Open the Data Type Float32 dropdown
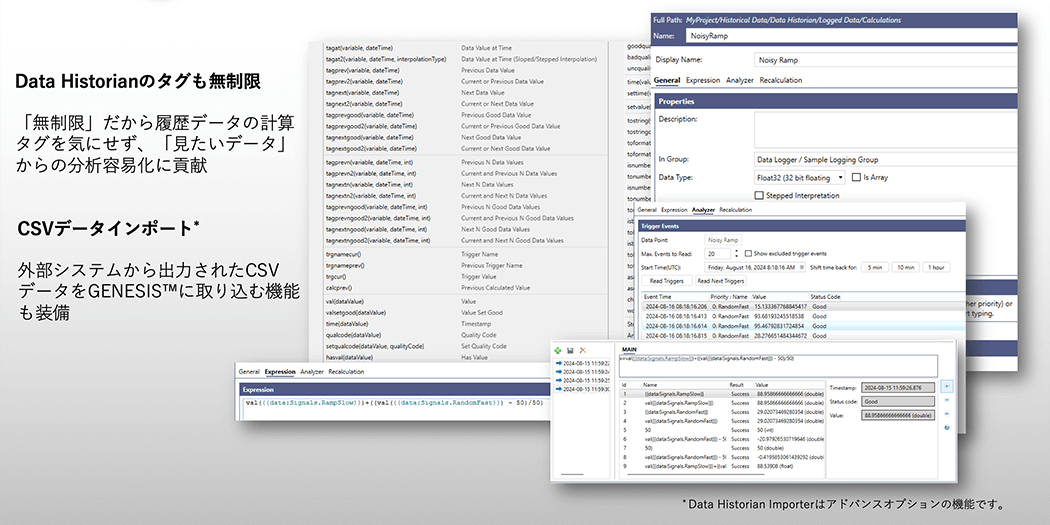The image size is (1050, 525). [x=840, y=177]
